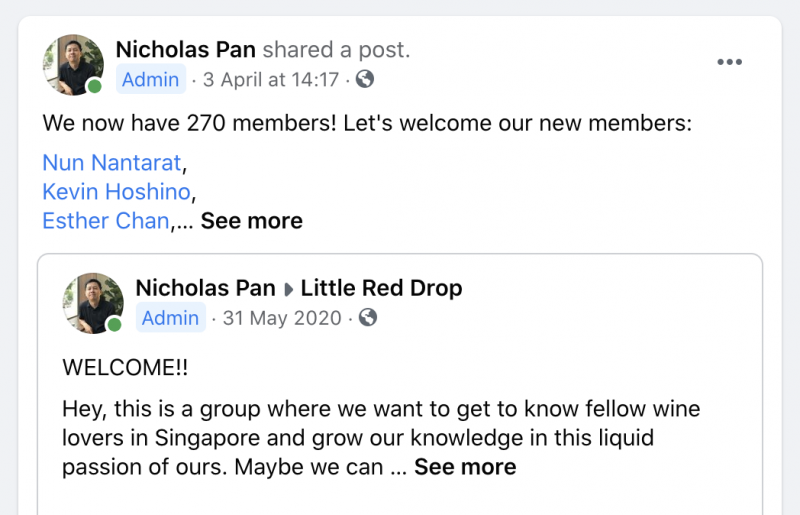The height and width of the screenshot is (515, 800).
Task: Click Nicholas Pan's top profile picture
Action: click(73, 65)
